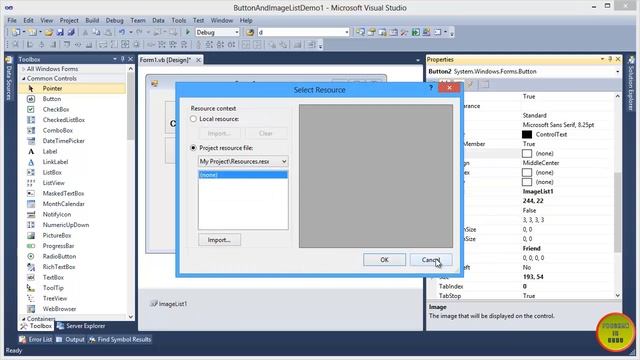Click the Save All toolbar icon
The height and width of the screenshot is (360, 640).
71,32
